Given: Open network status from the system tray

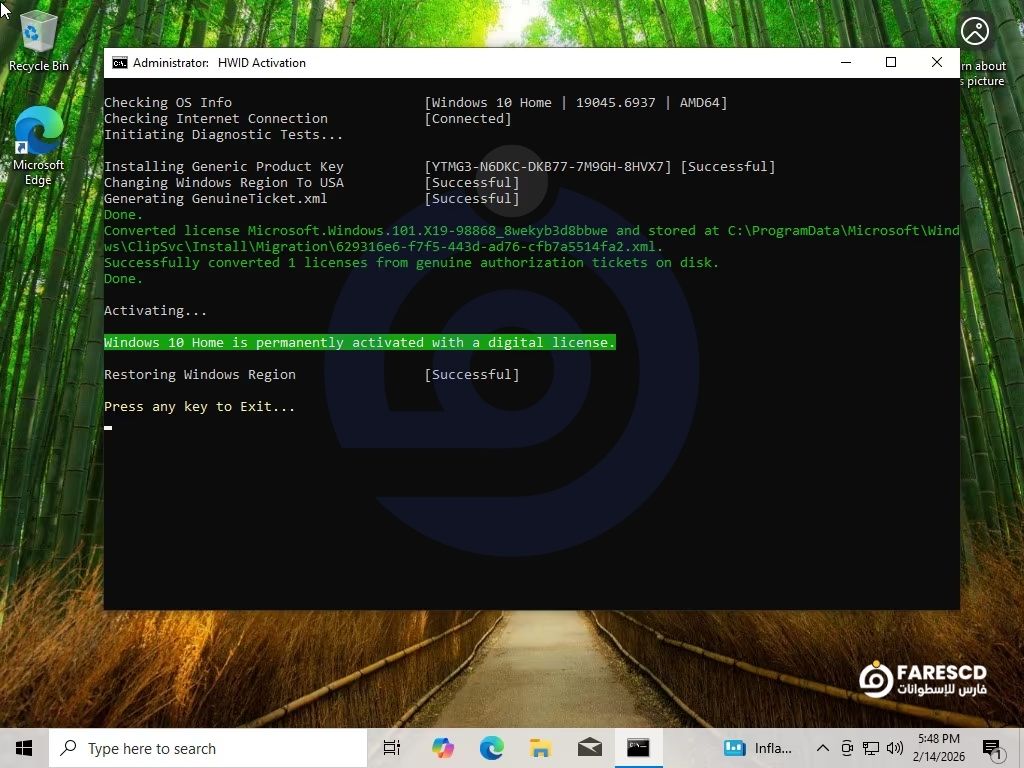Looking at the screenshot, I should coord(871,748).
